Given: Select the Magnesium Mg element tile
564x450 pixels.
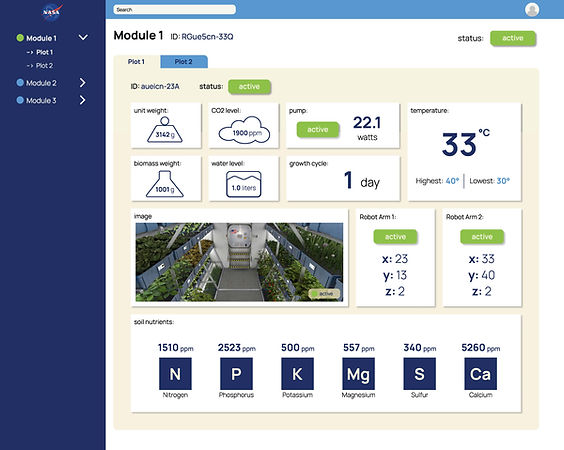Looking at the screenshot, I should coord(358,374).
